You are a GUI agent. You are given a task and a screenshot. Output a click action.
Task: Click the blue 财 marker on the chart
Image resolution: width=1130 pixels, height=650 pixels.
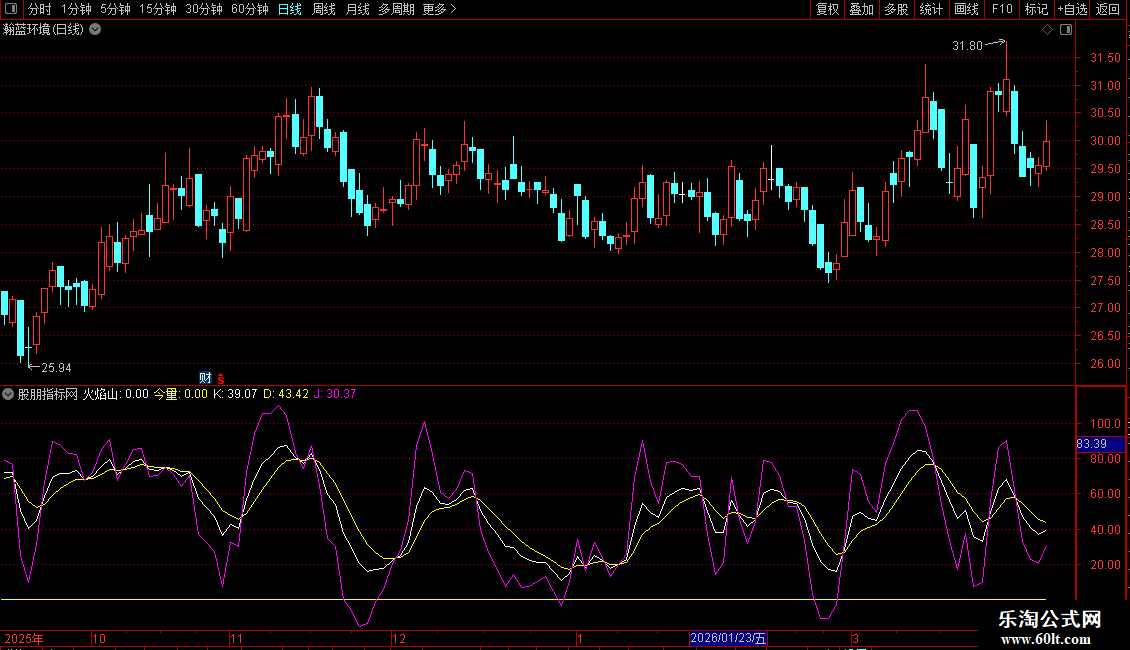(x=205, y=378)
